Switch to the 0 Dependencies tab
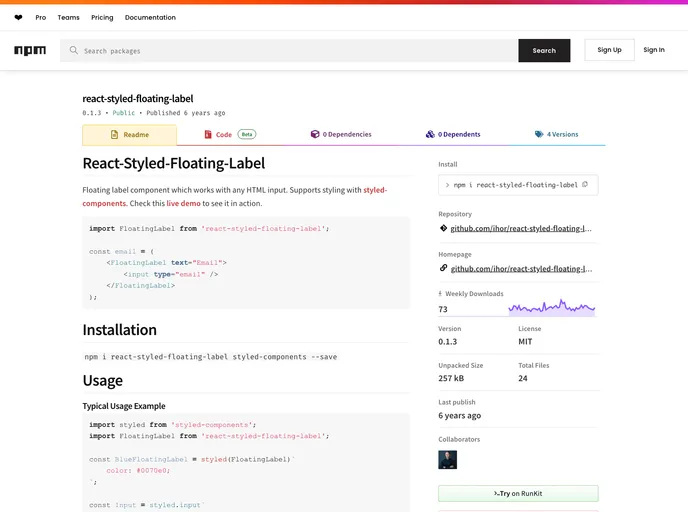 click(341, 134)
